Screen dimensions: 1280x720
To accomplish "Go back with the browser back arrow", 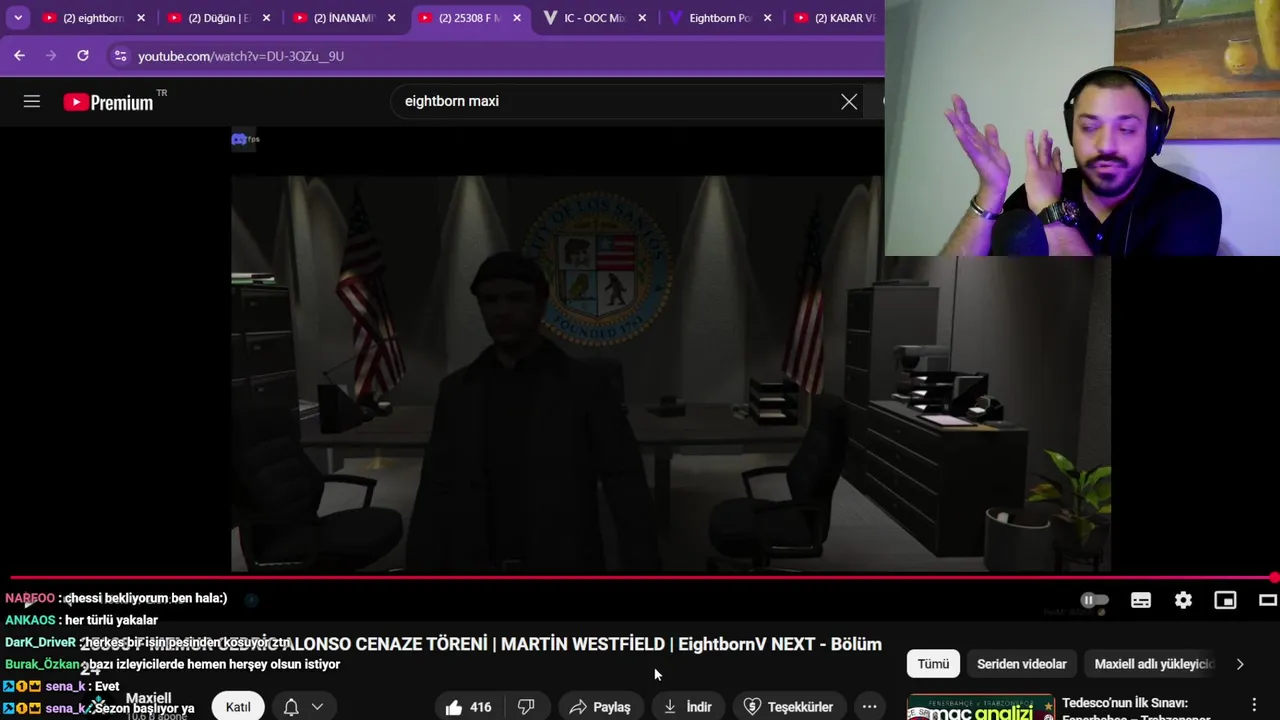I will (19, 56).
